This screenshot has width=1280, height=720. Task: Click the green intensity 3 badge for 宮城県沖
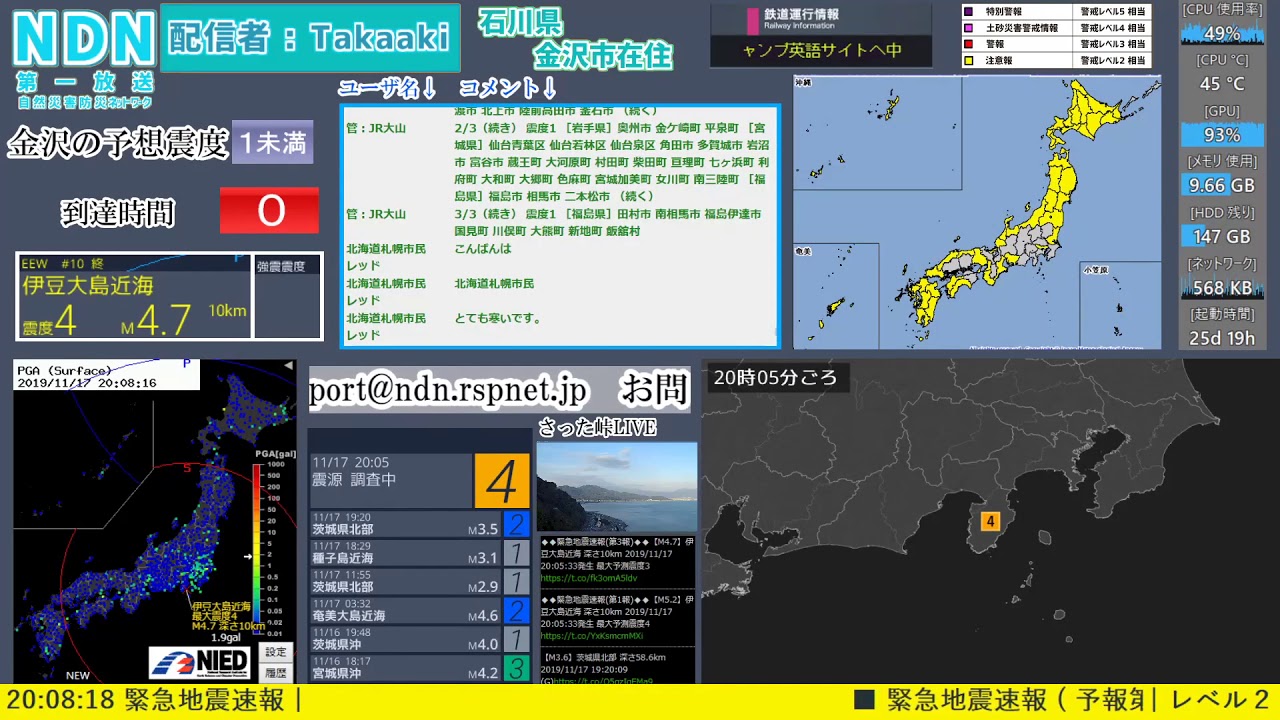pos(516,668)
